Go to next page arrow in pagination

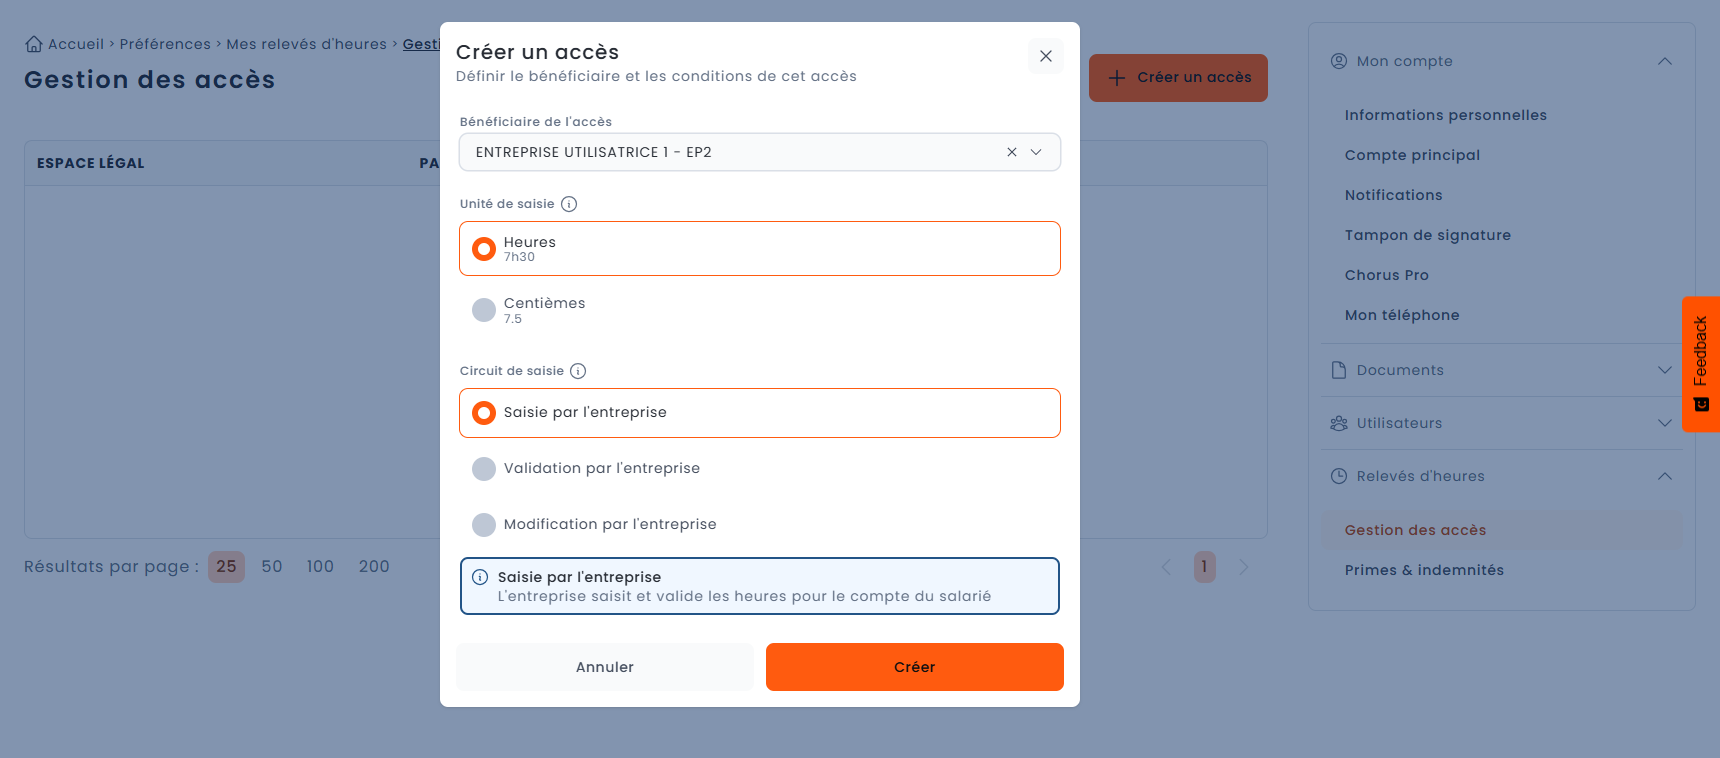pyautogui.click(x=1244, y=567)
